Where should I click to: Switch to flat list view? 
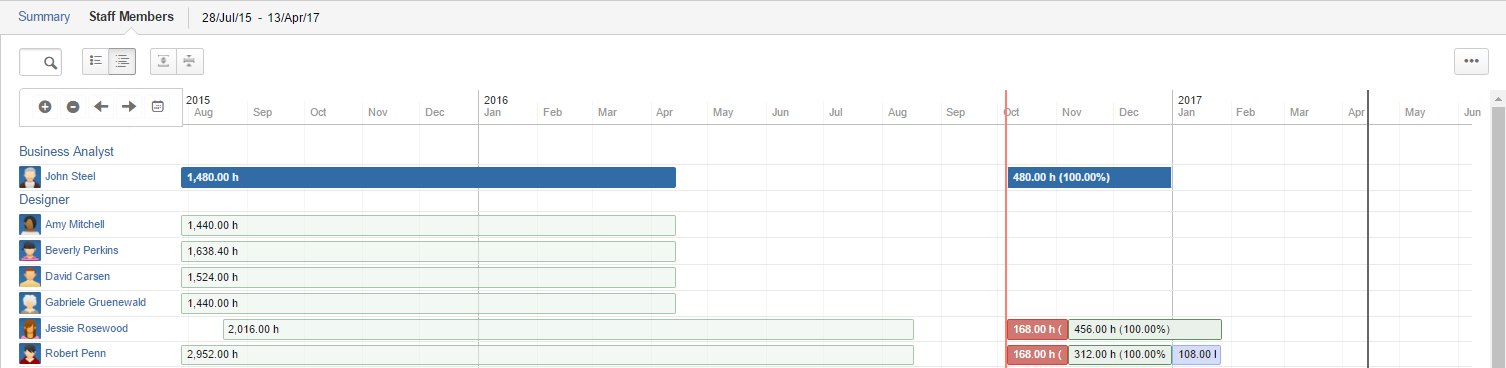coord(96,61)
